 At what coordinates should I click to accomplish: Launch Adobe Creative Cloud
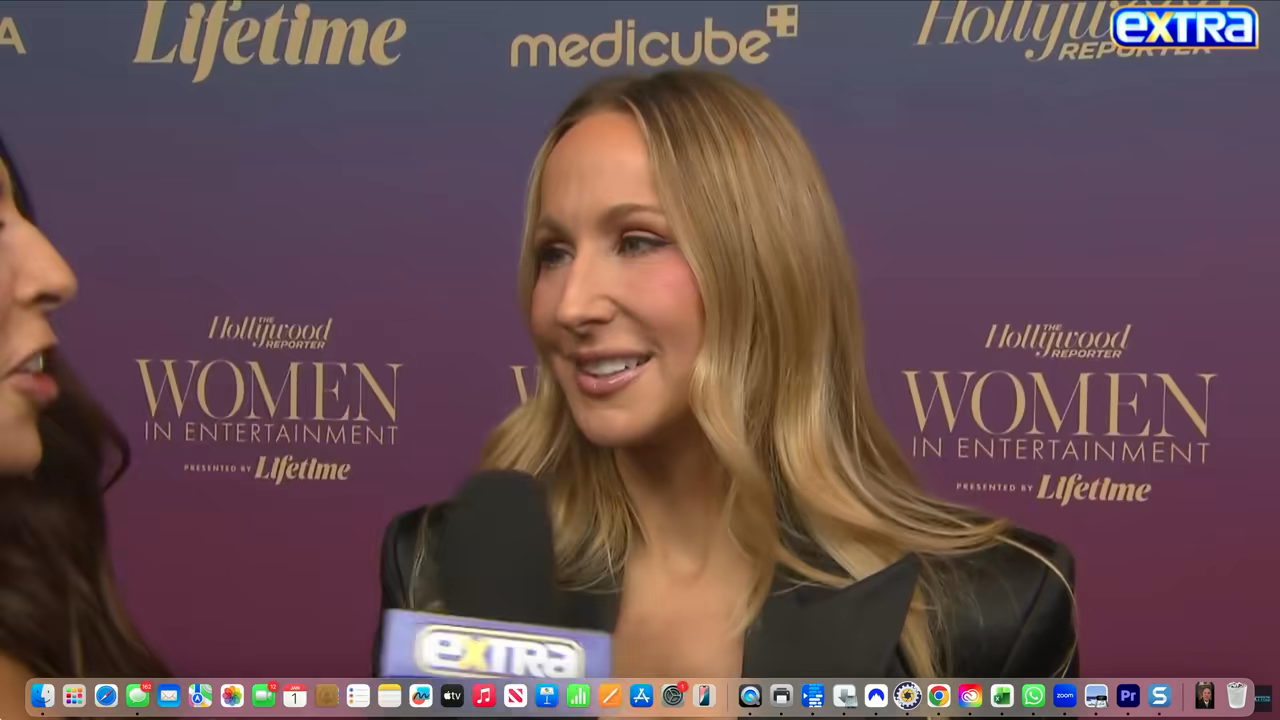(x=970, y=696)
